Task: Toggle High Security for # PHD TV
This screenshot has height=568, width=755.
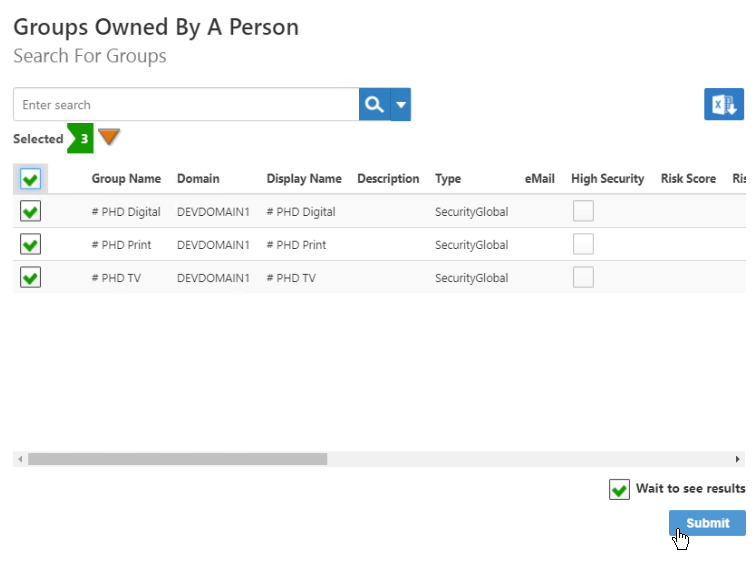Action: point(582,277)
